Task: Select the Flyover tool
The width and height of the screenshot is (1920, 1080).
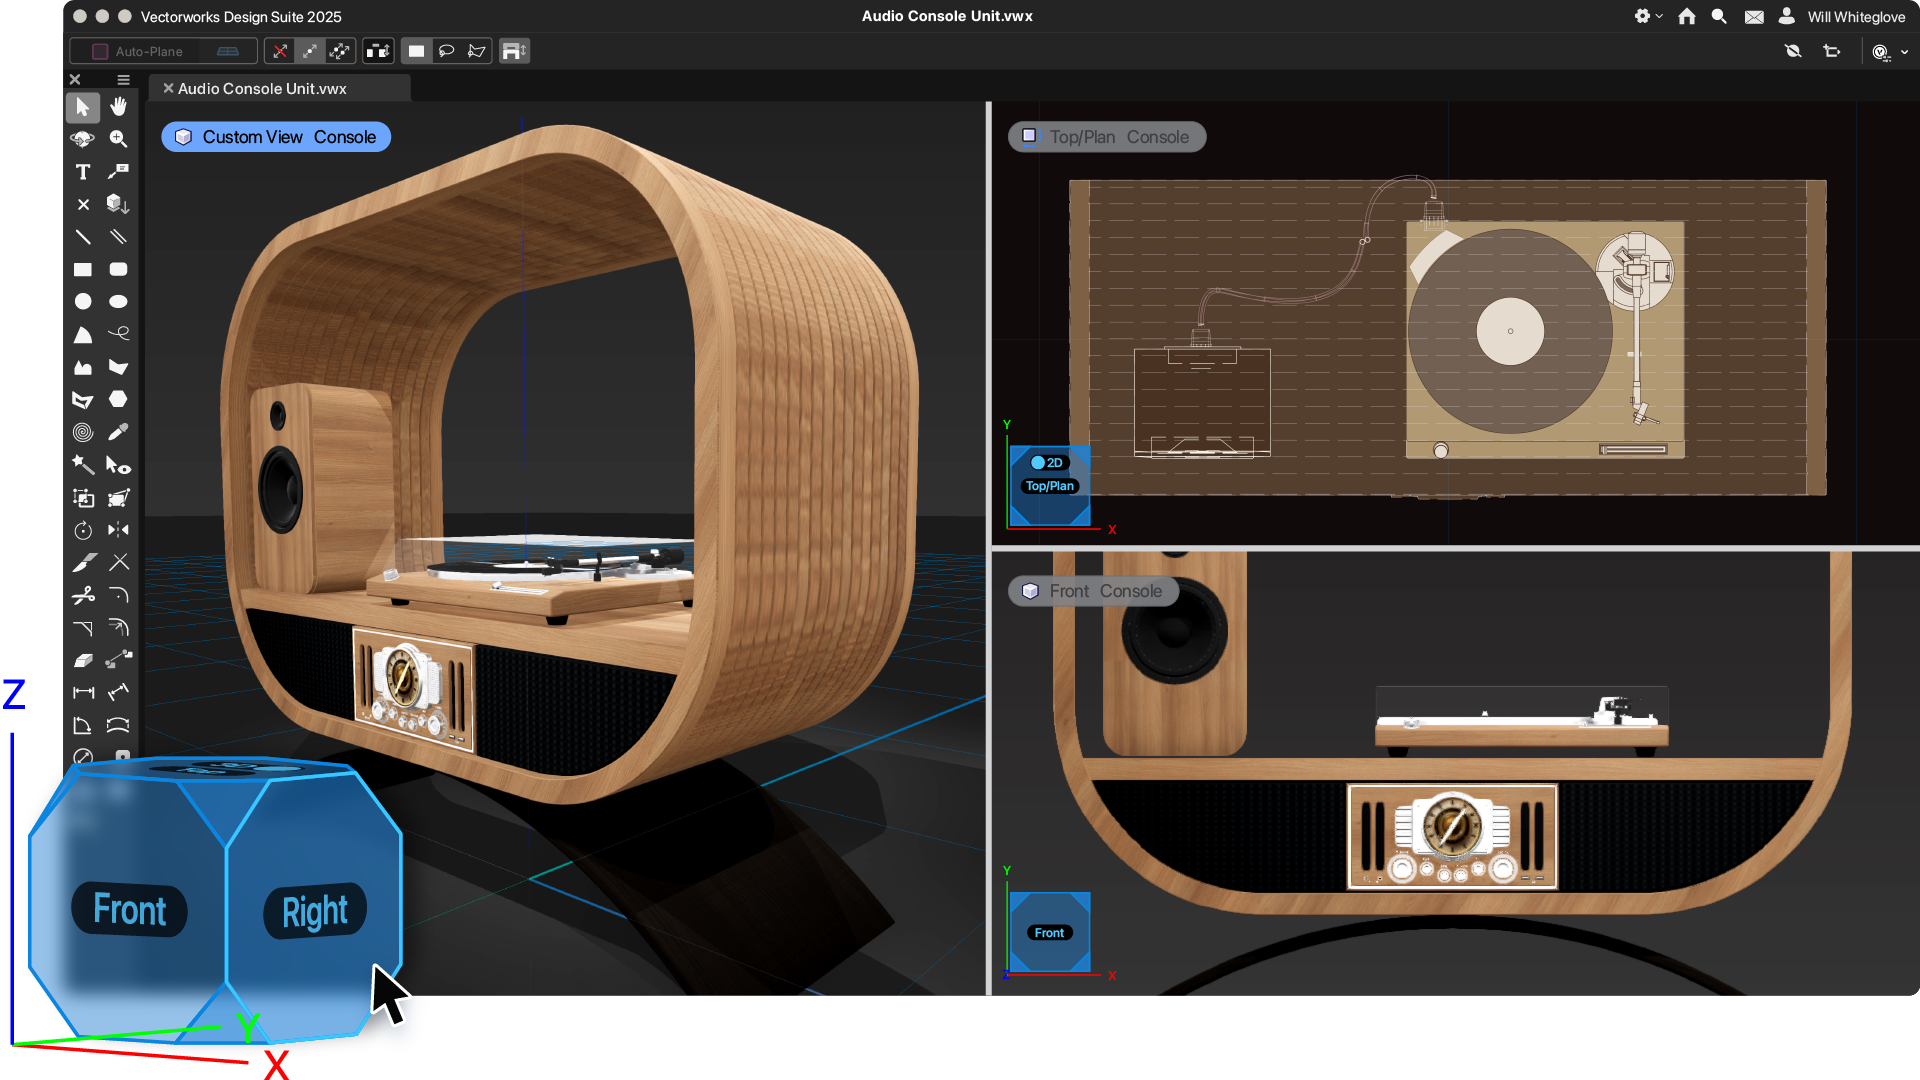Action: click(83, 139)
